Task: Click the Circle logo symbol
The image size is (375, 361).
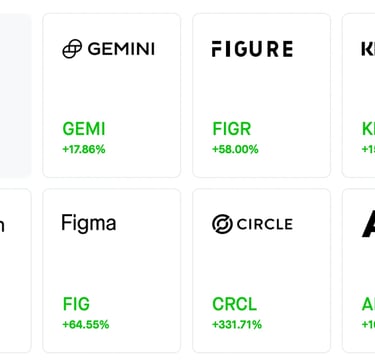Action: pyautogui.click(x=222, y=224)
